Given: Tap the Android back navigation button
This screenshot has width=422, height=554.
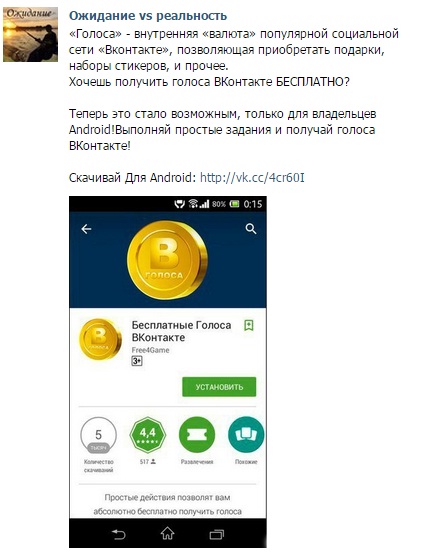Looking at the screenshot, I should coord(118,534).
